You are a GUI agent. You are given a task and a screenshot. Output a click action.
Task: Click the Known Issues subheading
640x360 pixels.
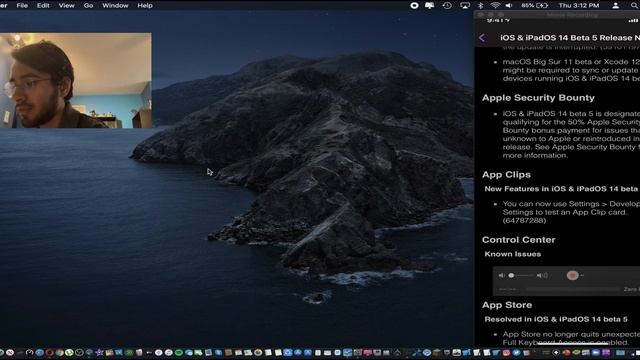tap(513, 254)
